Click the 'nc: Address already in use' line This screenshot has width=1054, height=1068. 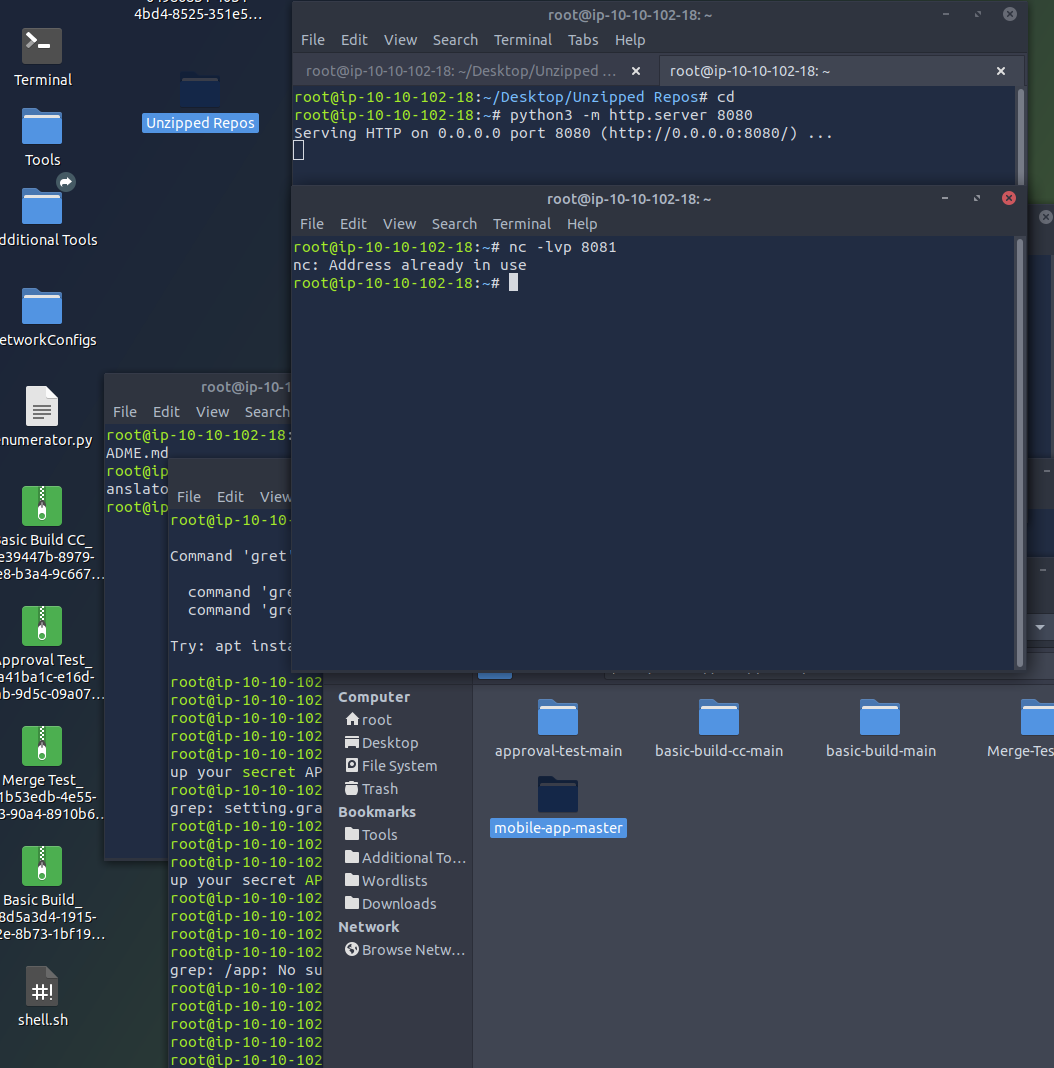point(409,266)
